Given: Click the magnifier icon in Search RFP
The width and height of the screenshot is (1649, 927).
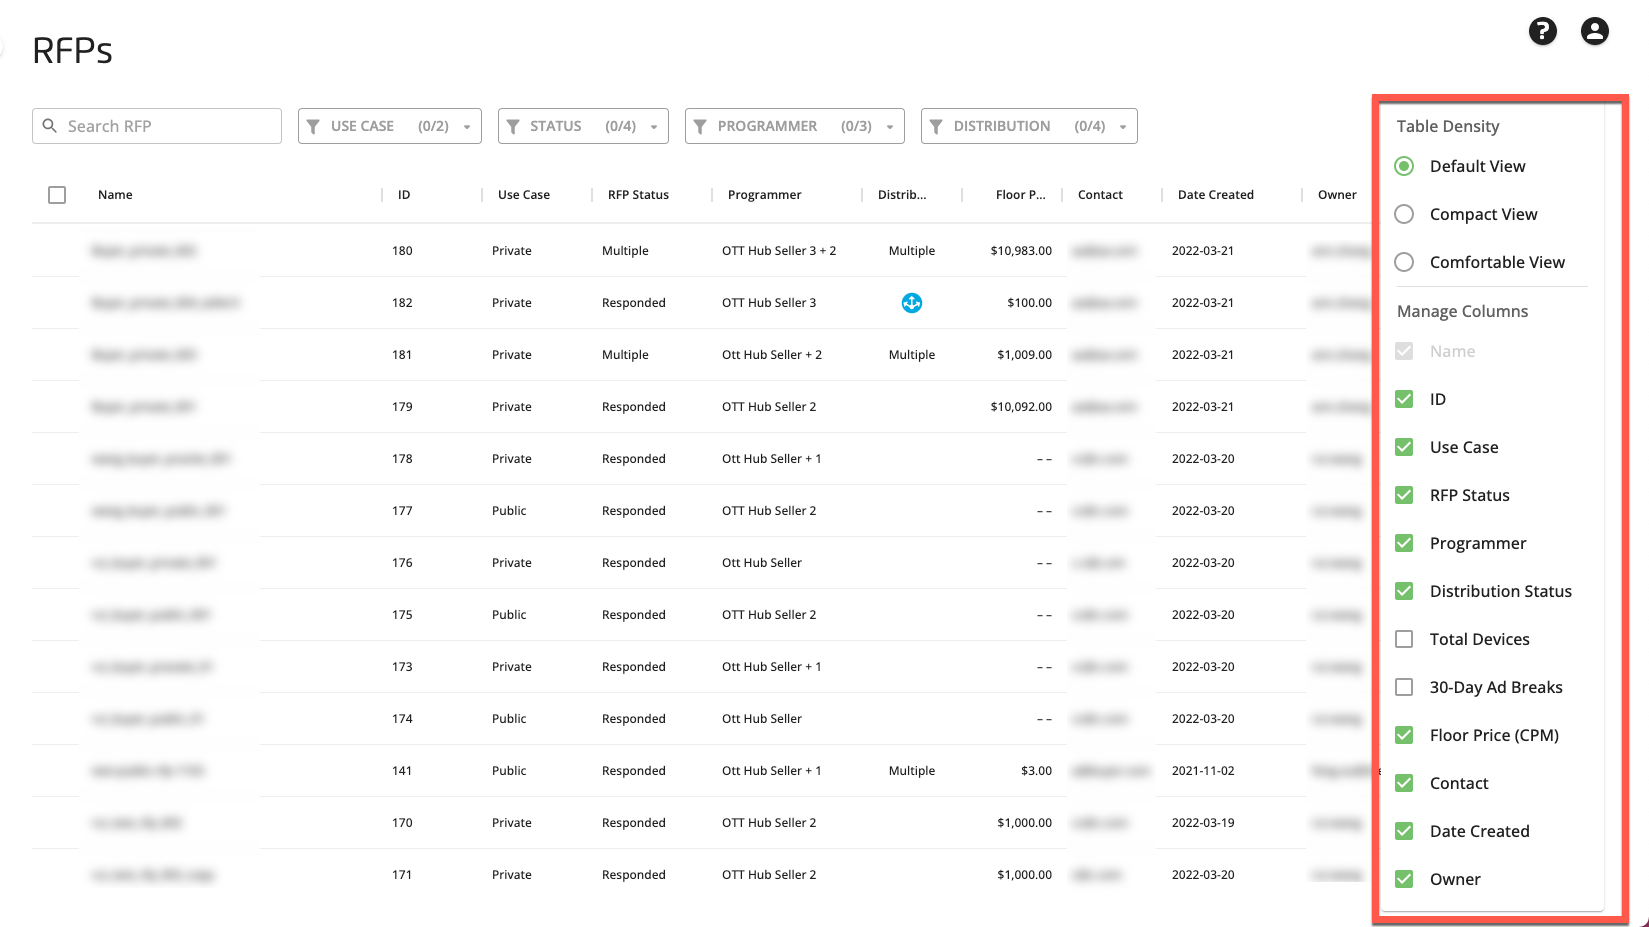Looking at the screenshot, I should (x=50, y=126).
